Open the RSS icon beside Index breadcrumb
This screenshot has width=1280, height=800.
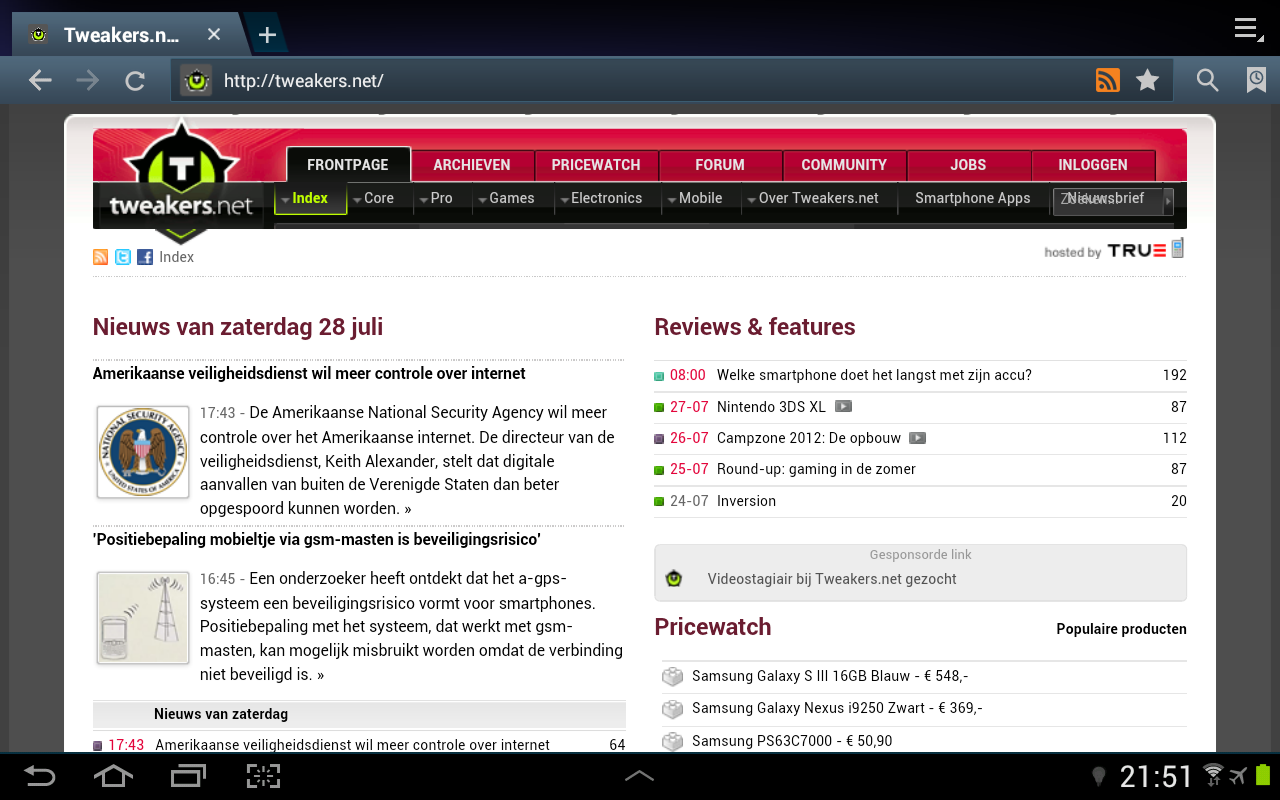(100, 257)
